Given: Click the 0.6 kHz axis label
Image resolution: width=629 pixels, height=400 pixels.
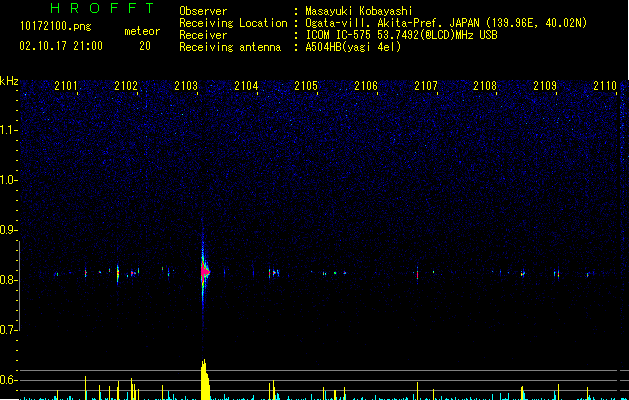Looking at the screenshot, I should click(x=8, y=380).
